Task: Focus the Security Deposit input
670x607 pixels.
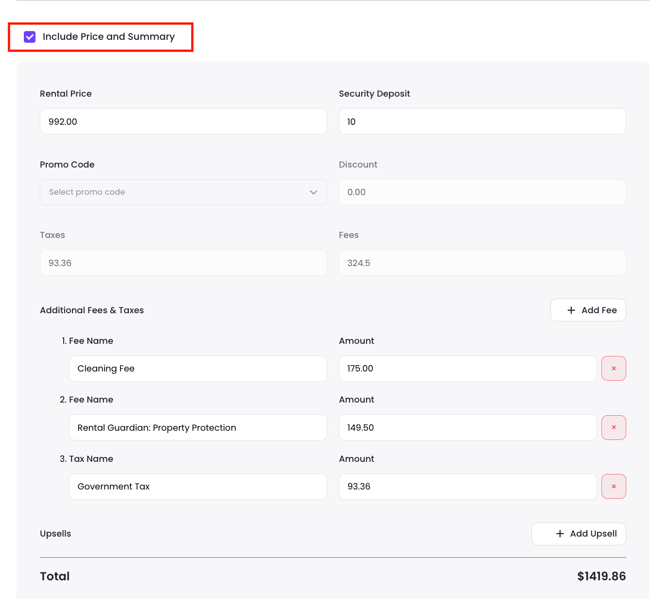Action: pos(482,122)
